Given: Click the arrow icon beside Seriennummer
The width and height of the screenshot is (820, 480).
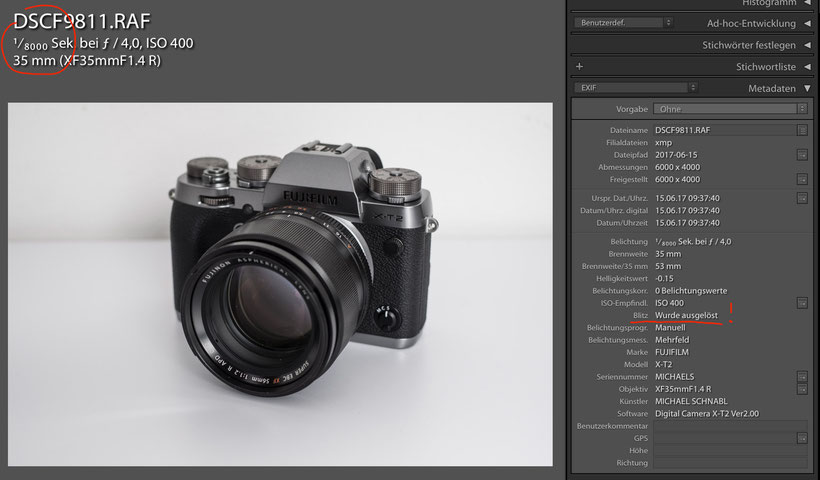Looking at the screenshot, I should click(x=802, y=376).
